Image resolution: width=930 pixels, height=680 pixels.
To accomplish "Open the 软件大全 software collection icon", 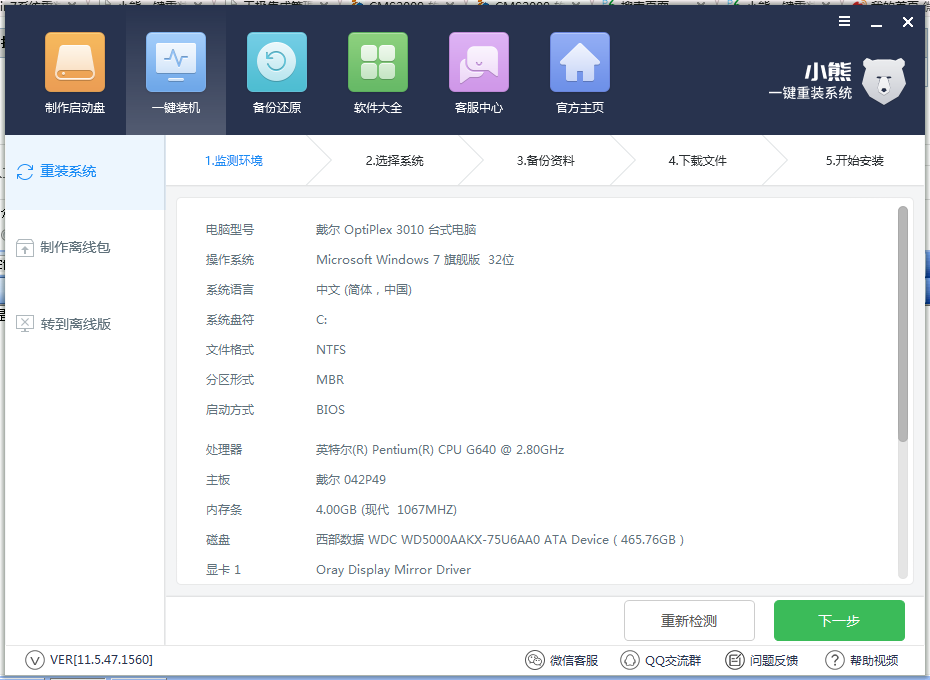I will [378, 73].
